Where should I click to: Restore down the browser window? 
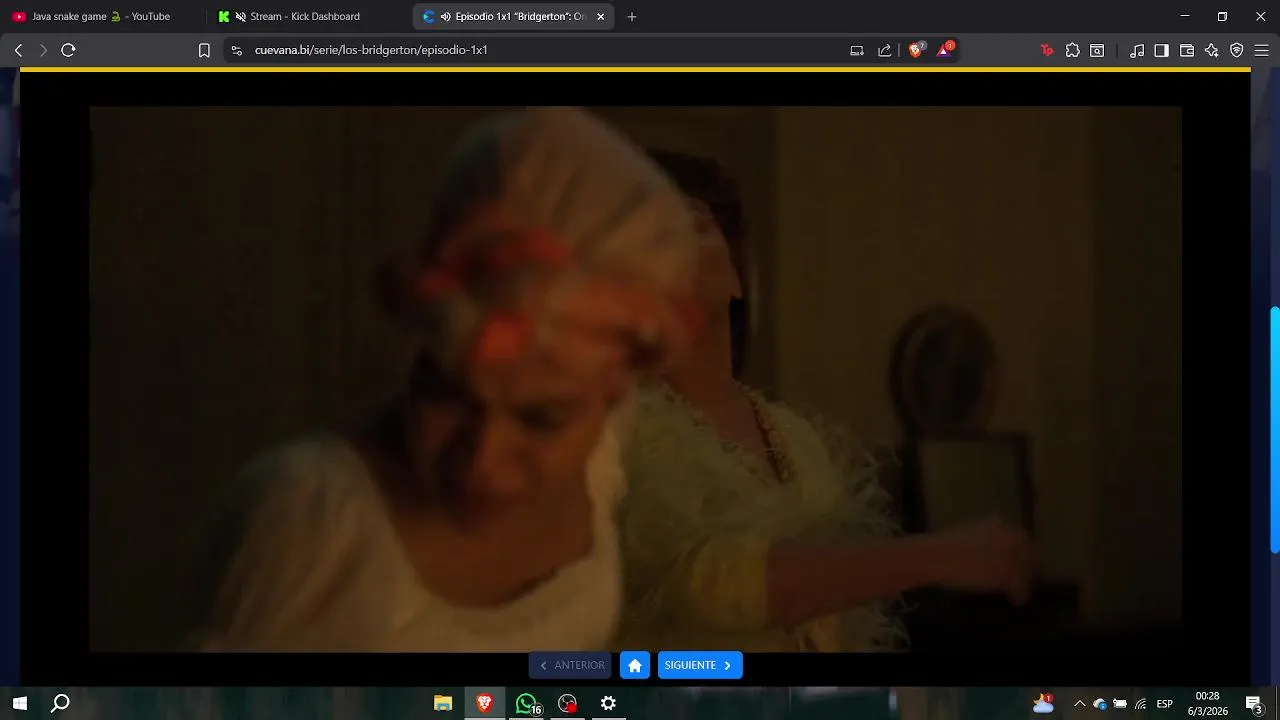coord(1222,16)
